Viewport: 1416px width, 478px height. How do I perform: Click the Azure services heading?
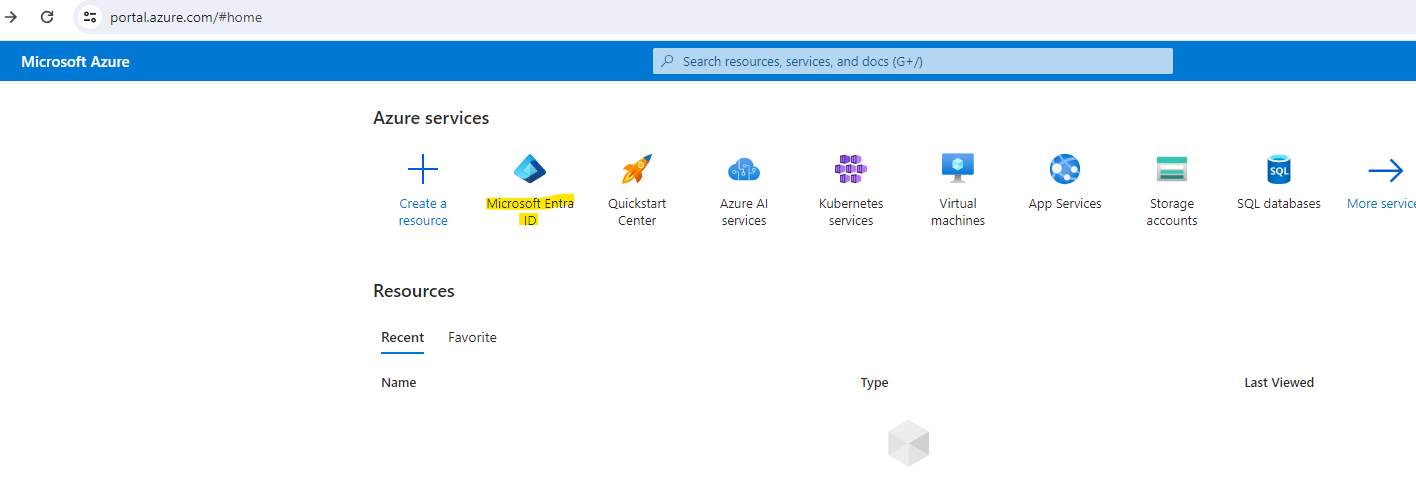(431, 118)
